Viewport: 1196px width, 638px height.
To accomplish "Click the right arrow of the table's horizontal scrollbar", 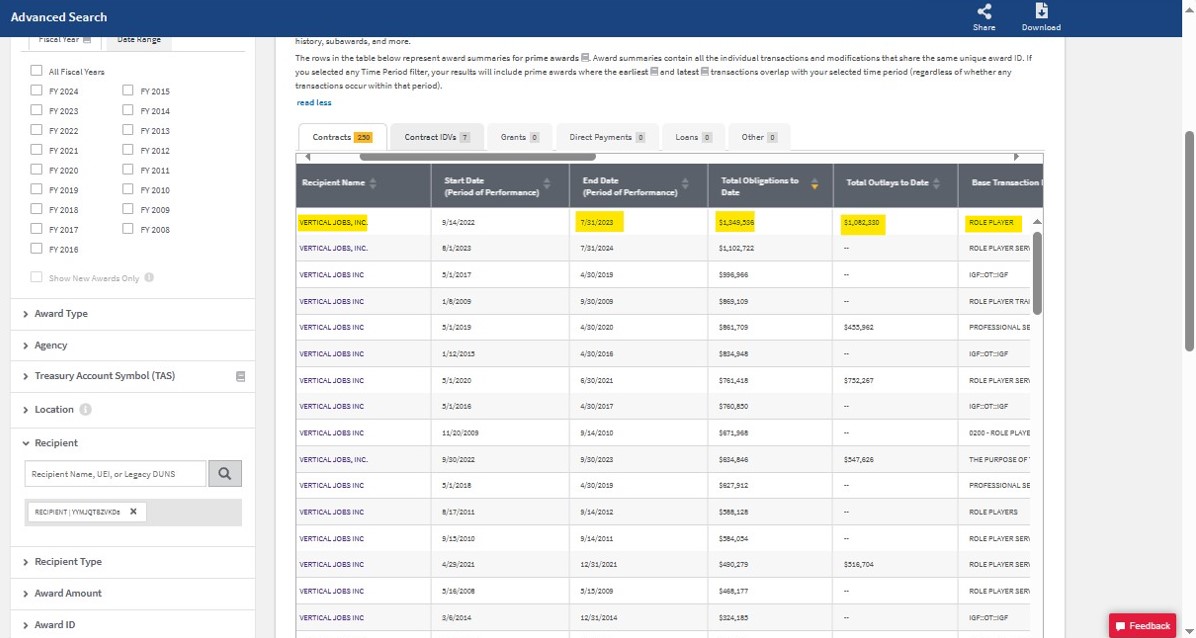I will 1016,157.
